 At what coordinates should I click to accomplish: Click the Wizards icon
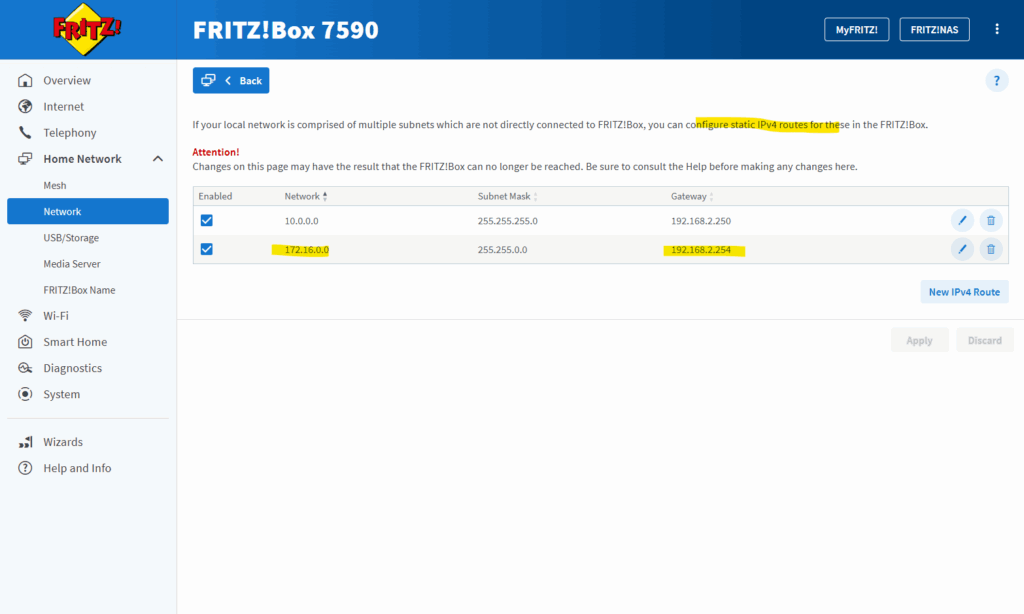25,442
